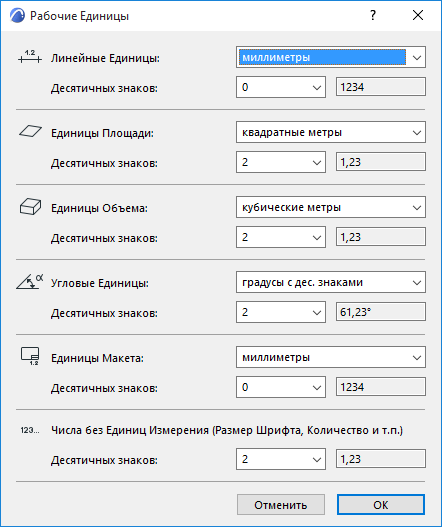Click the Отменить button
The image size is (442, 527).
tap(281, 505)
